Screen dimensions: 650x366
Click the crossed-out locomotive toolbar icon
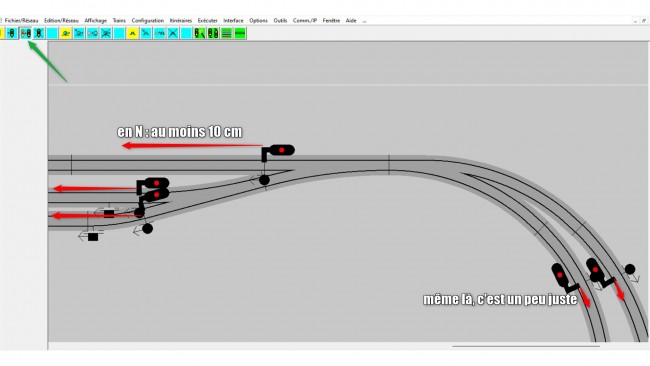coord(106,33)
